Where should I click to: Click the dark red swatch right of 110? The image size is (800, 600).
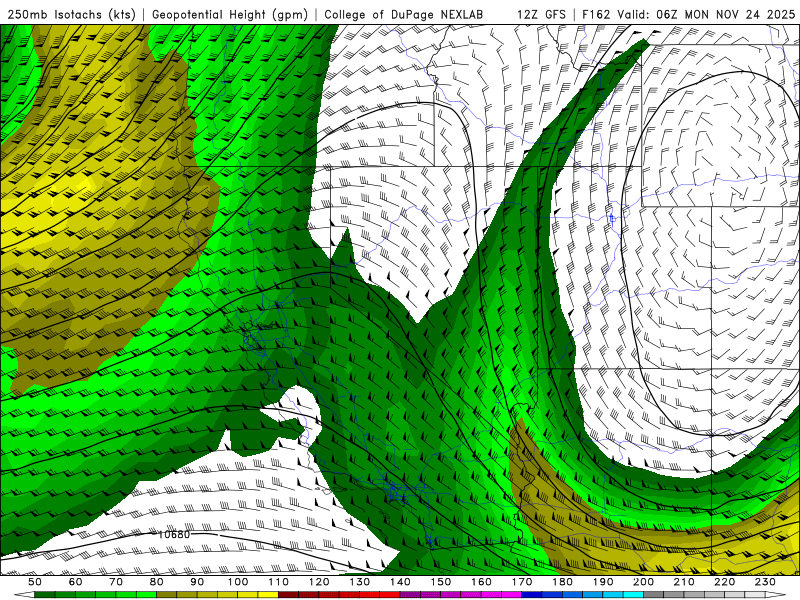[x=288, y=595]
